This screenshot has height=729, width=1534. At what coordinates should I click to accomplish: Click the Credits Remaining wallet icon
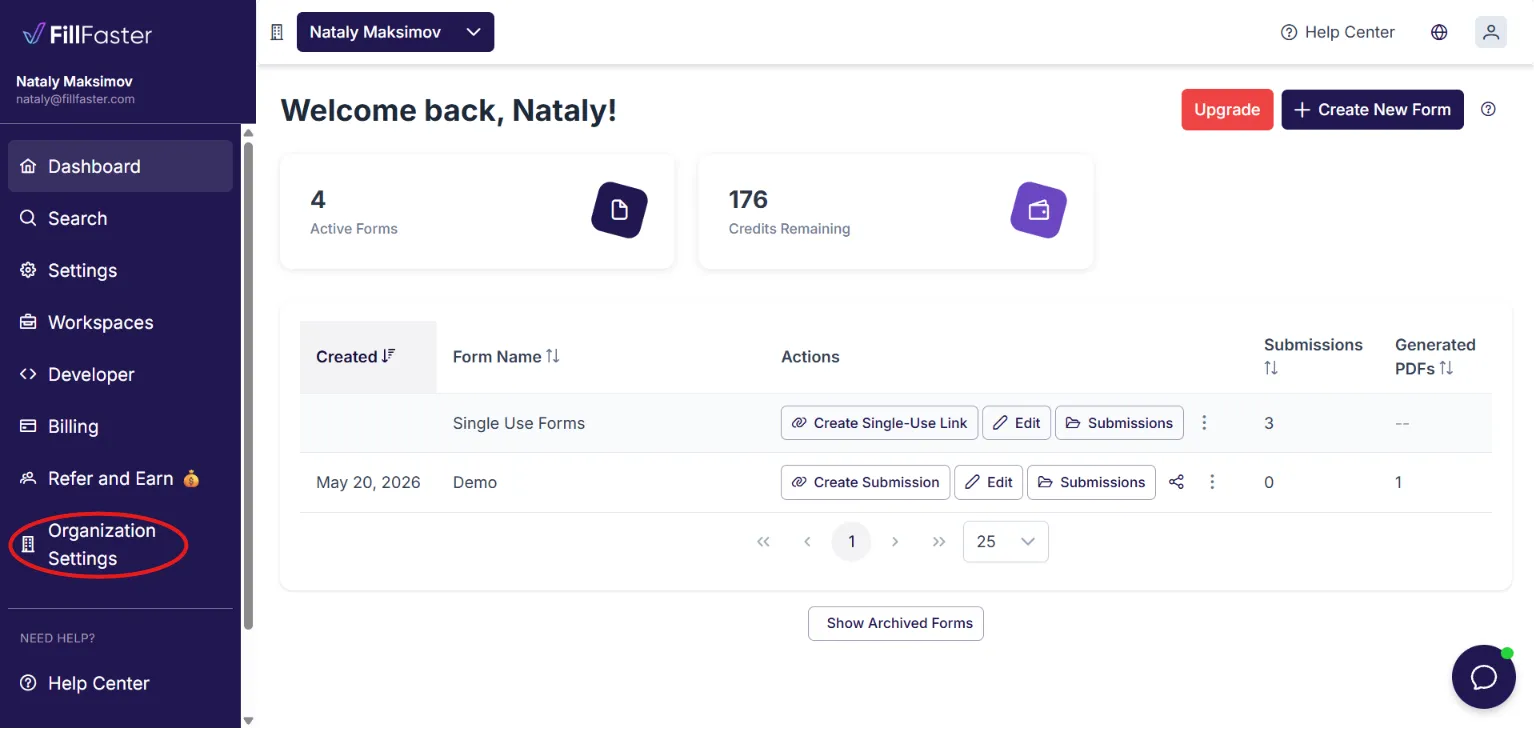point(1038,210)
